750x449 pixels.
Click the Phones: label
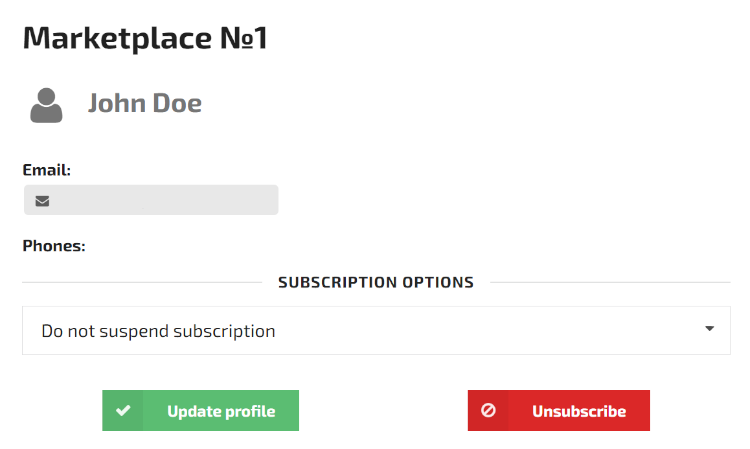coord(54,246)
